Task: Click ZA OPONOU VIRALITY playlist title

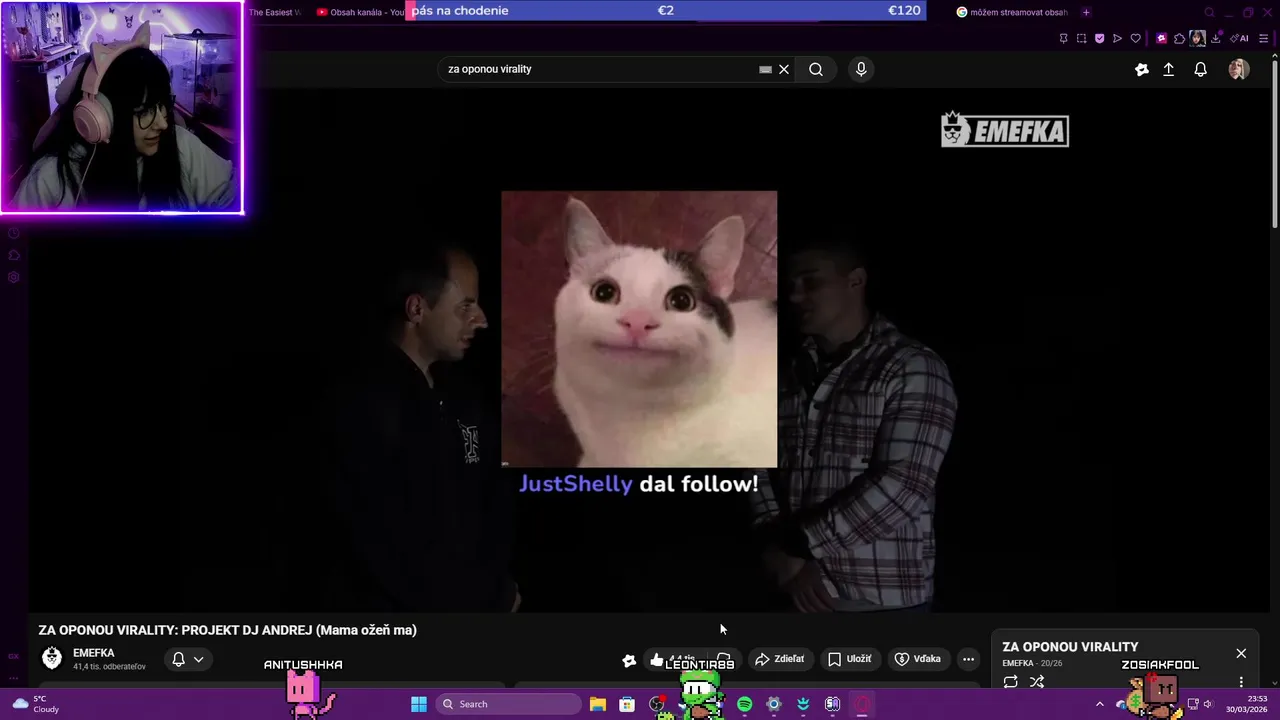Action: point(1070,647)
